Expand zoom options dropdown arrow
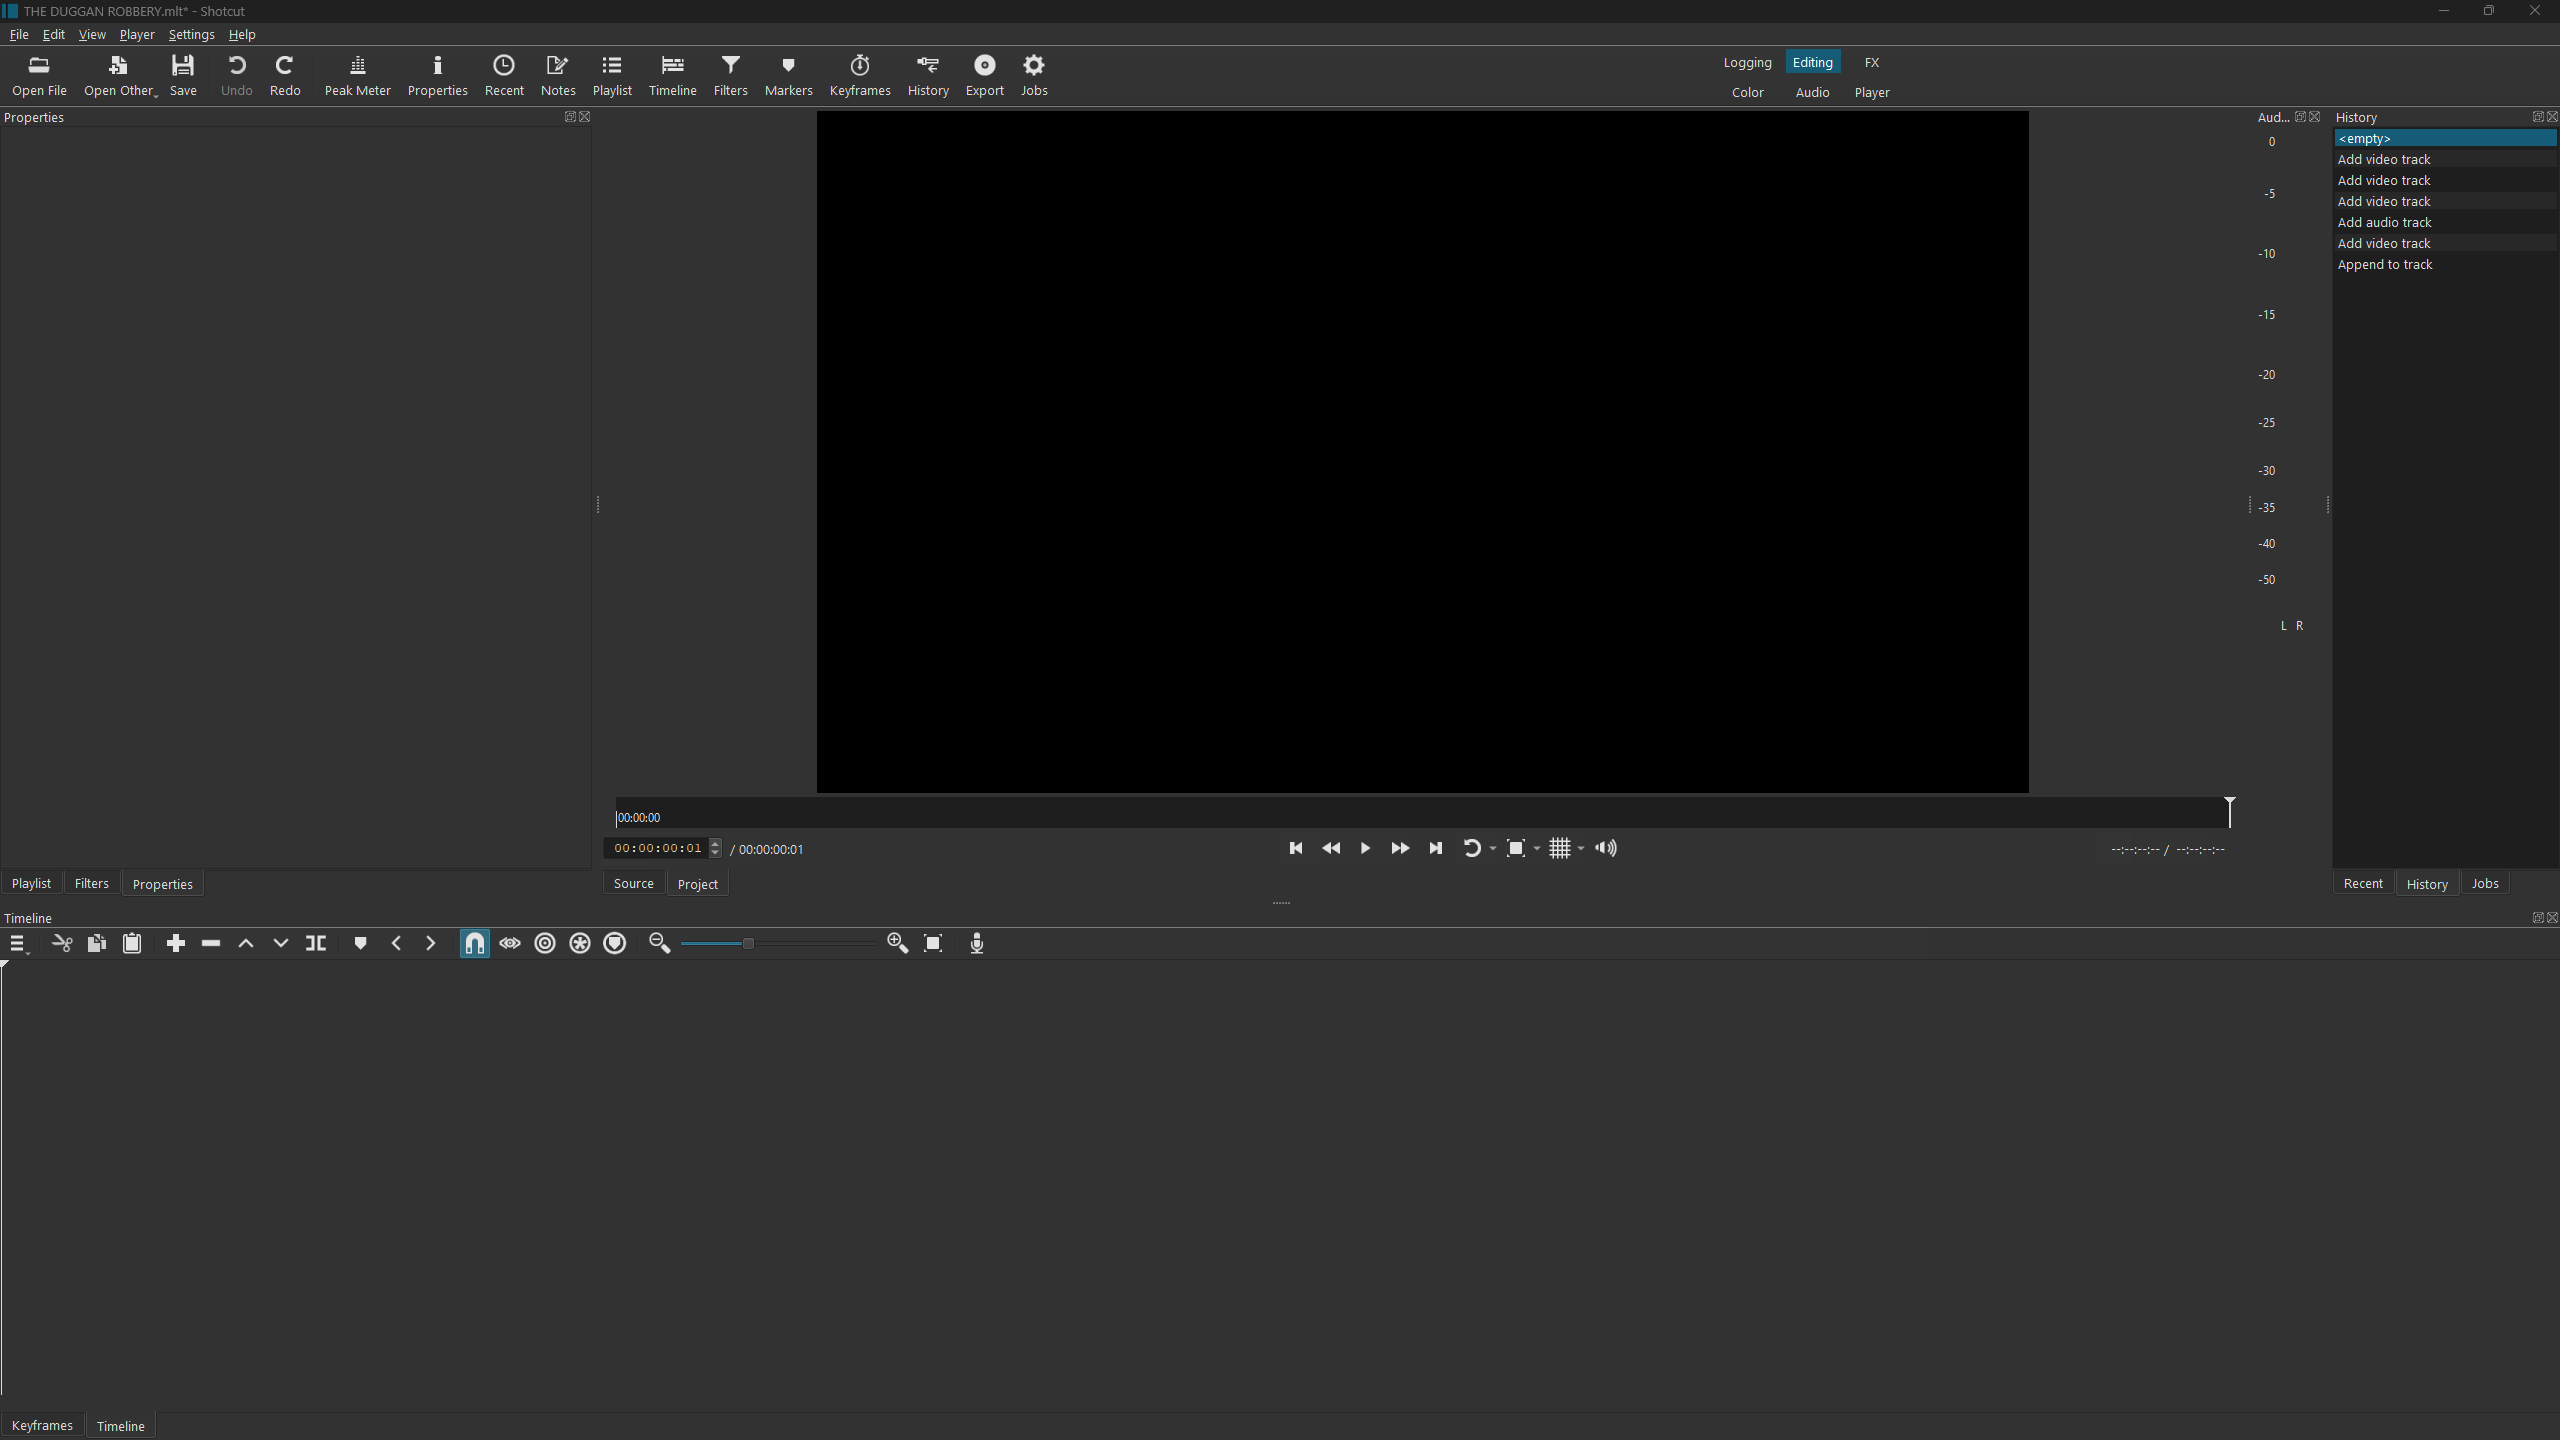 point(1537,849)
